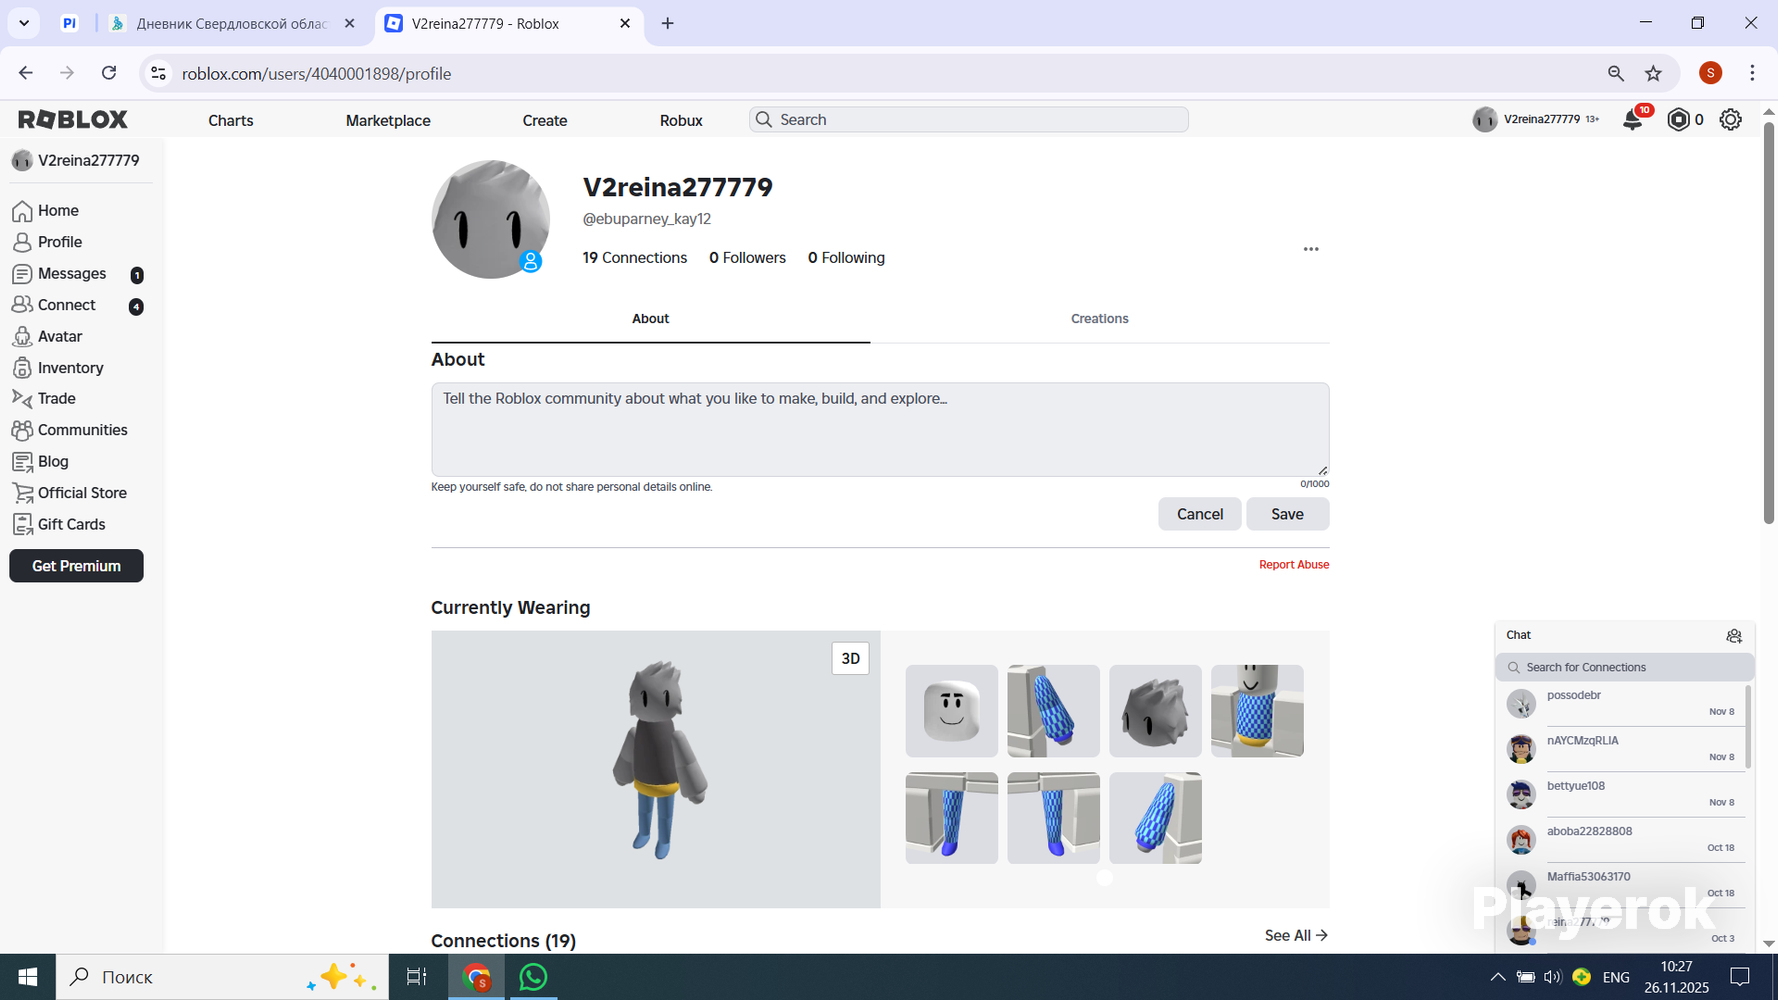Open Create in the top navigation
This screenshot has width=1778, height=1000.
pyautogui.click(x=545, y=120)
